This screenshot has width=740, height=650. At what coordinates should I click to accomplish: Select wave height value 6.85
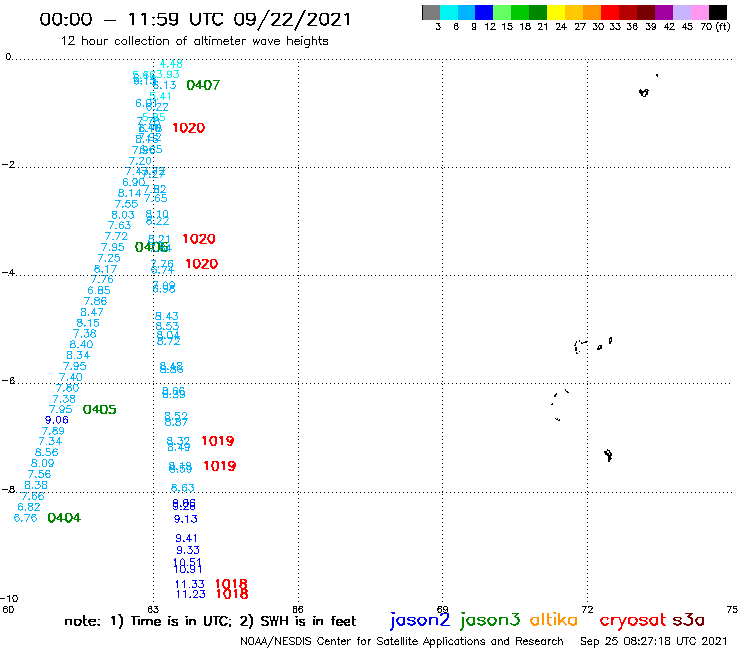(x=99, y=290)
